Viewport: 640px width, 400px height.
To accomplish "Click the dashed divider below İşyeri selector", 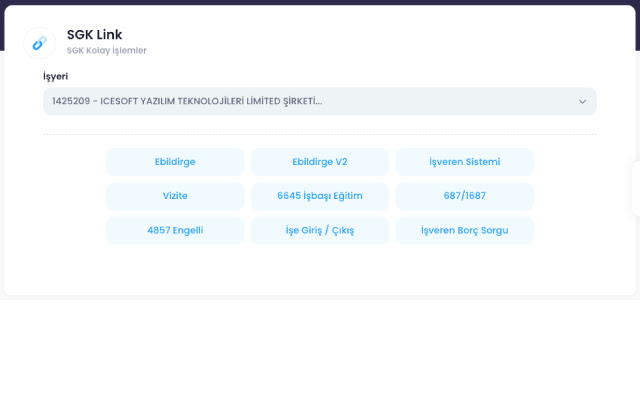I will [x=320, y=134].
